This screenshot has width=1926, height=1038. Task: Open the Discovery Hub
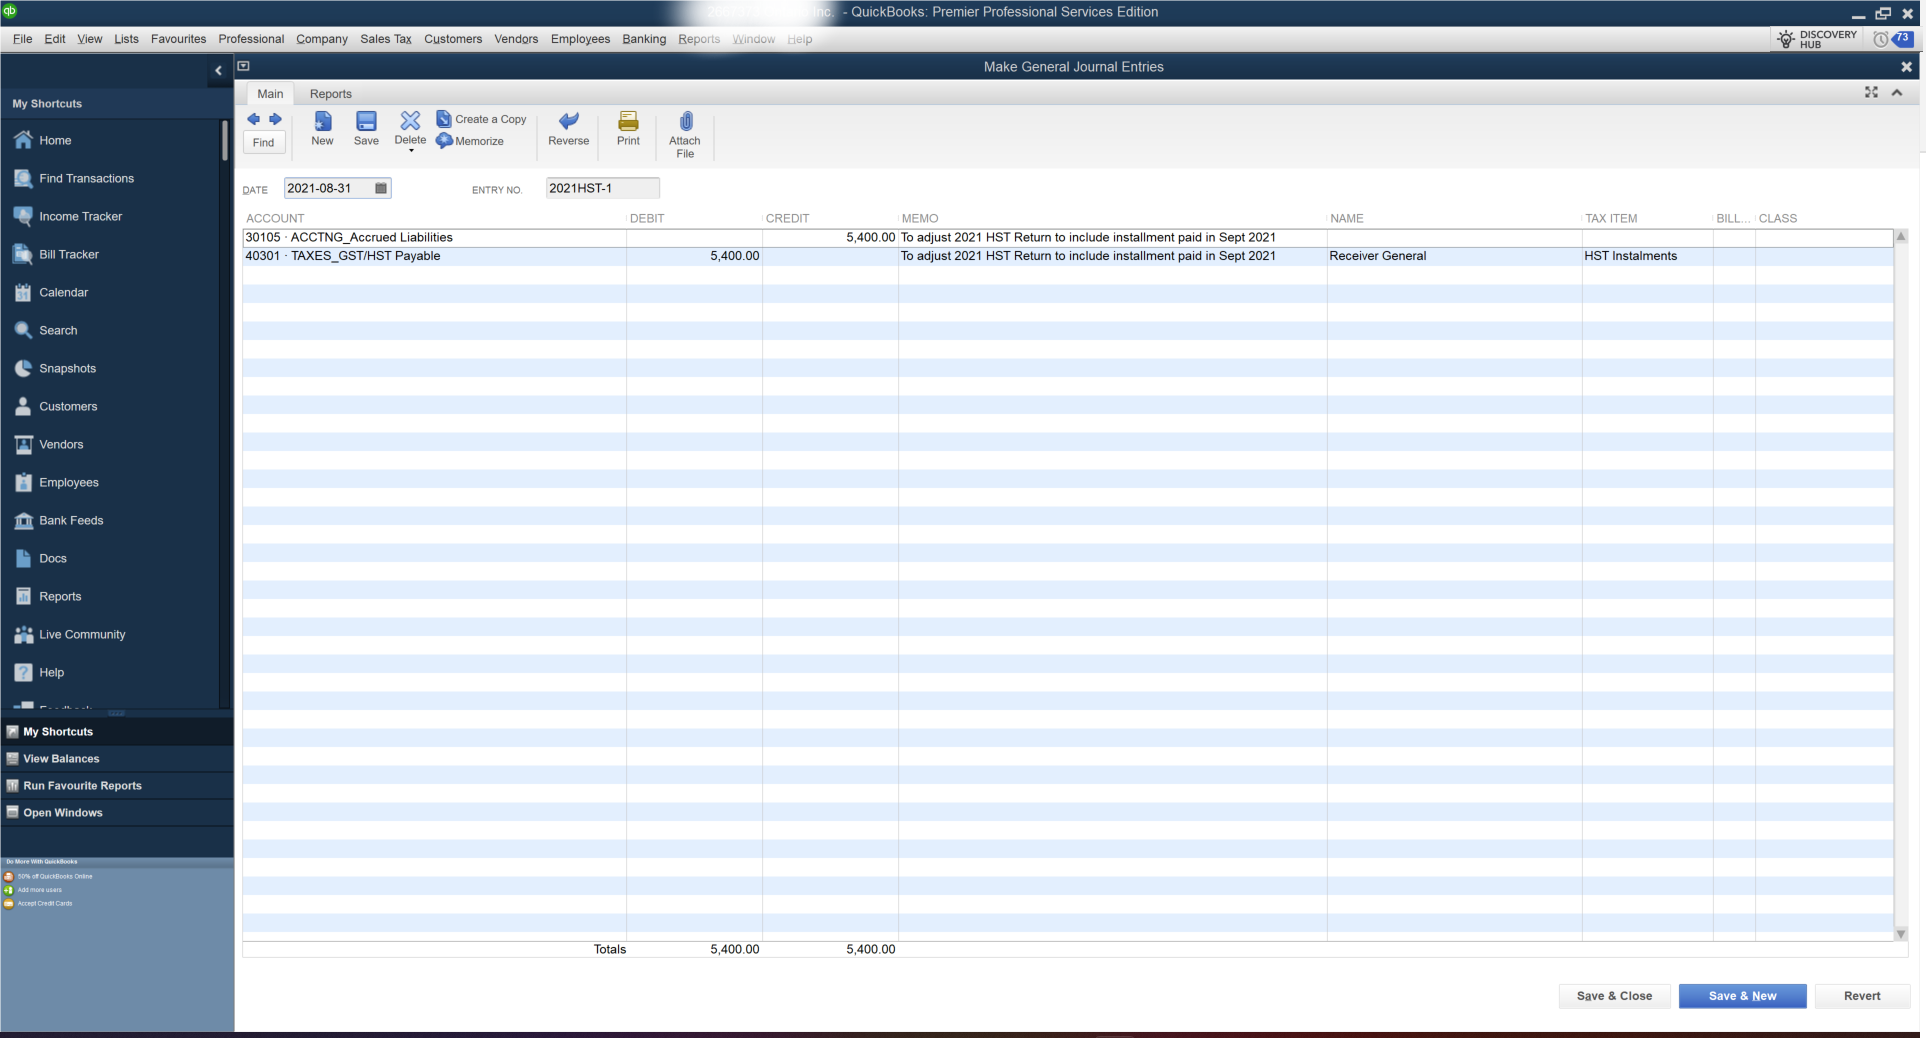click(1815, 39)
